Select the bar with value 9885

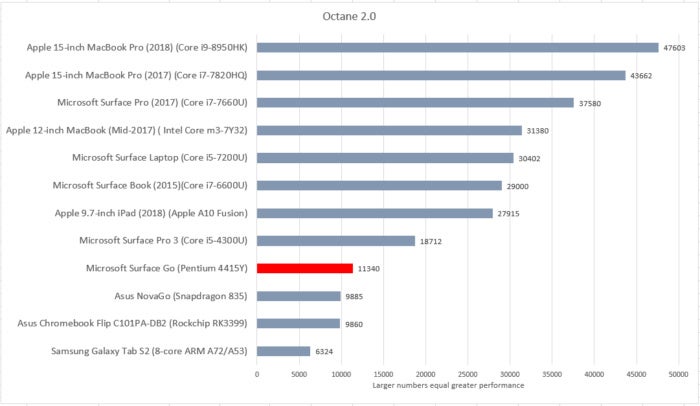pyautogui.click(x=299, y=296)
